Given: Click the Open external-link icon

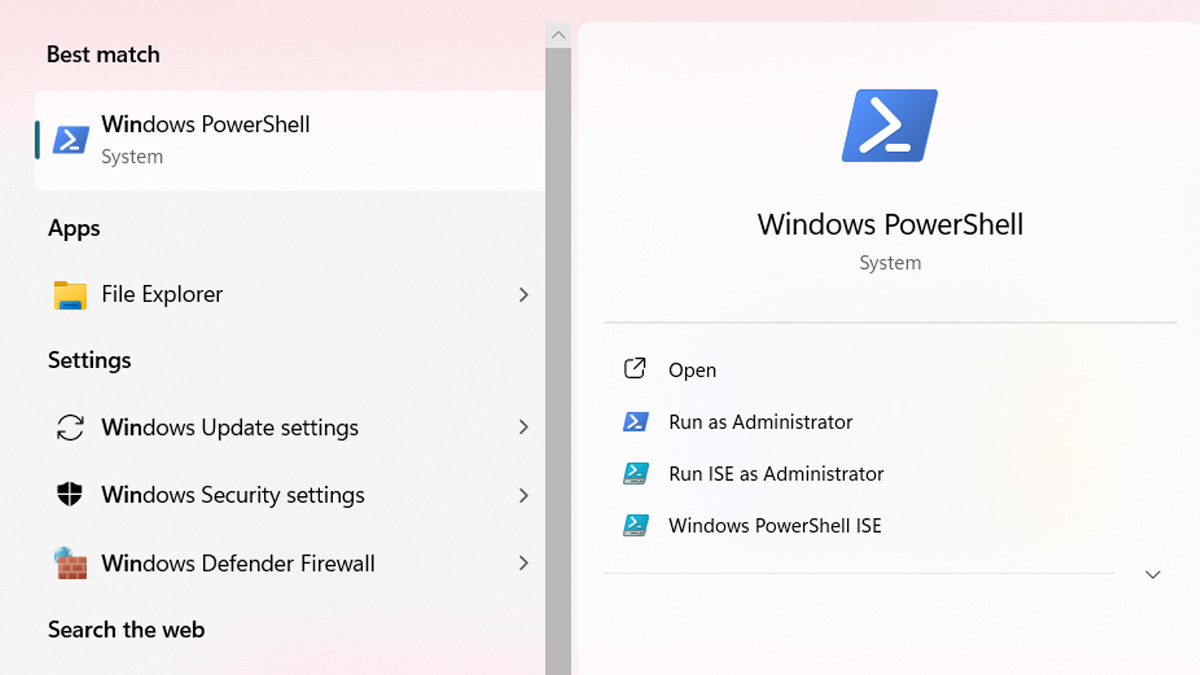Looking at the screenshot, I should coord(635,369).
